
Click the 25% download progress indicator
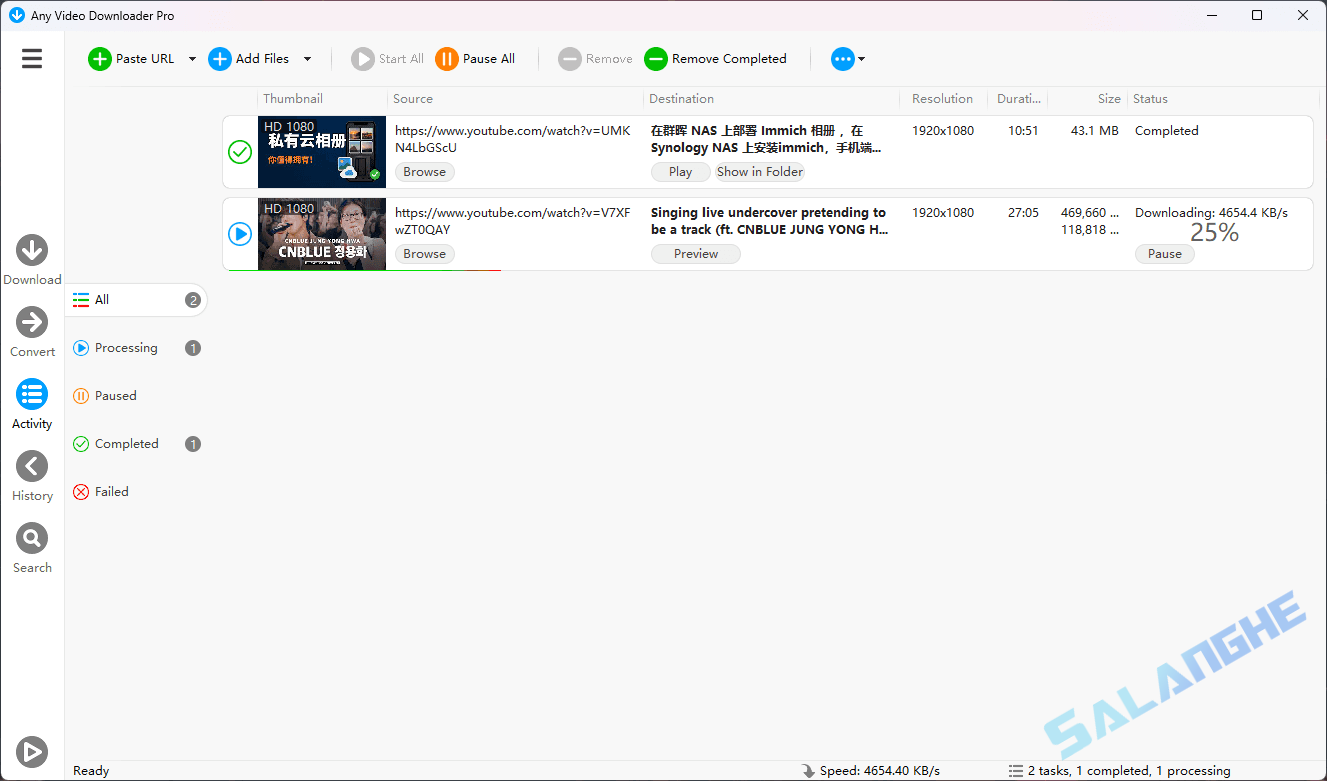click(1214, 232)
